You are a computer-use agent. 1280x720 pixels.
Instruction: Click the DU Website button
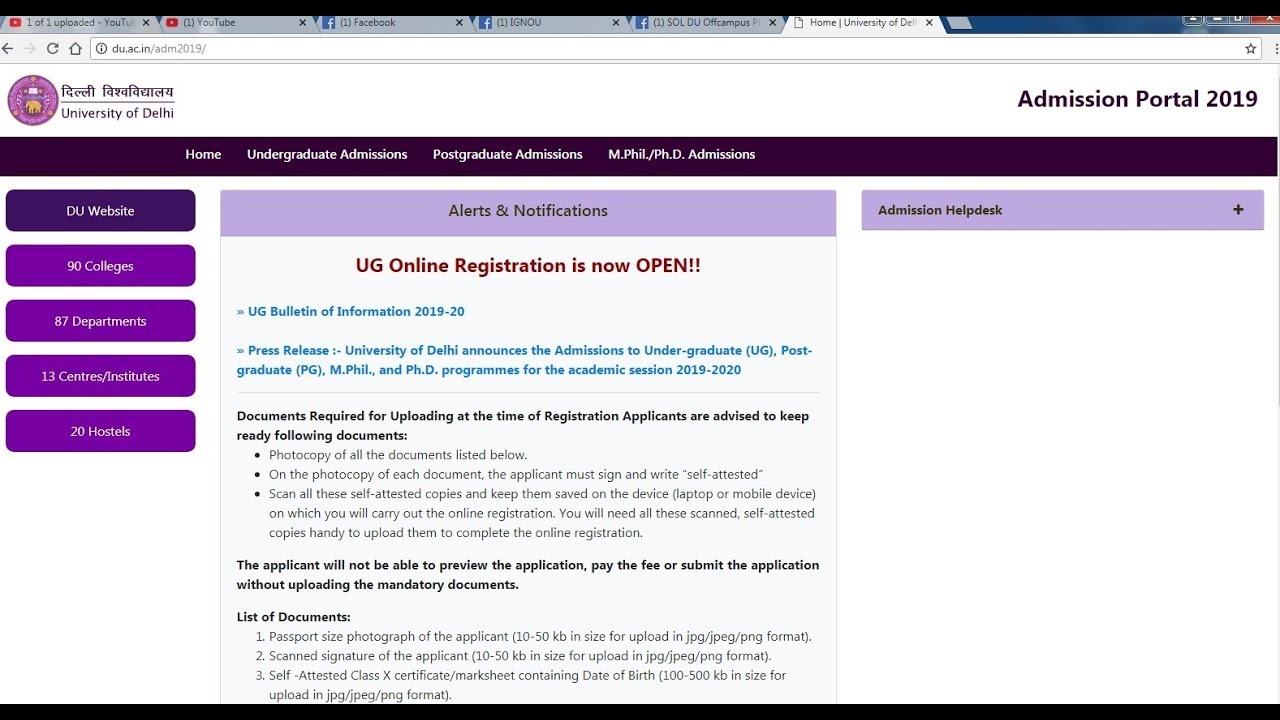(100, 211)
